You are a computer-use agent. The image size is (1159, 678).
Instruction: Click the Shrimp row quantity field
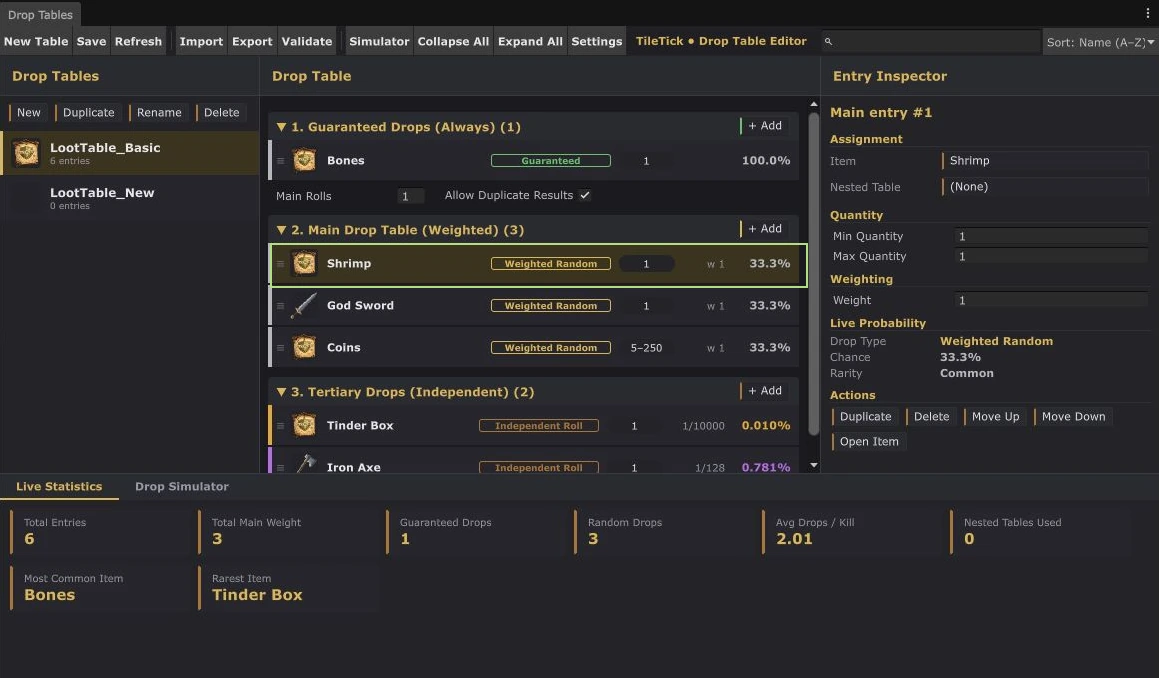coord(646,264)
